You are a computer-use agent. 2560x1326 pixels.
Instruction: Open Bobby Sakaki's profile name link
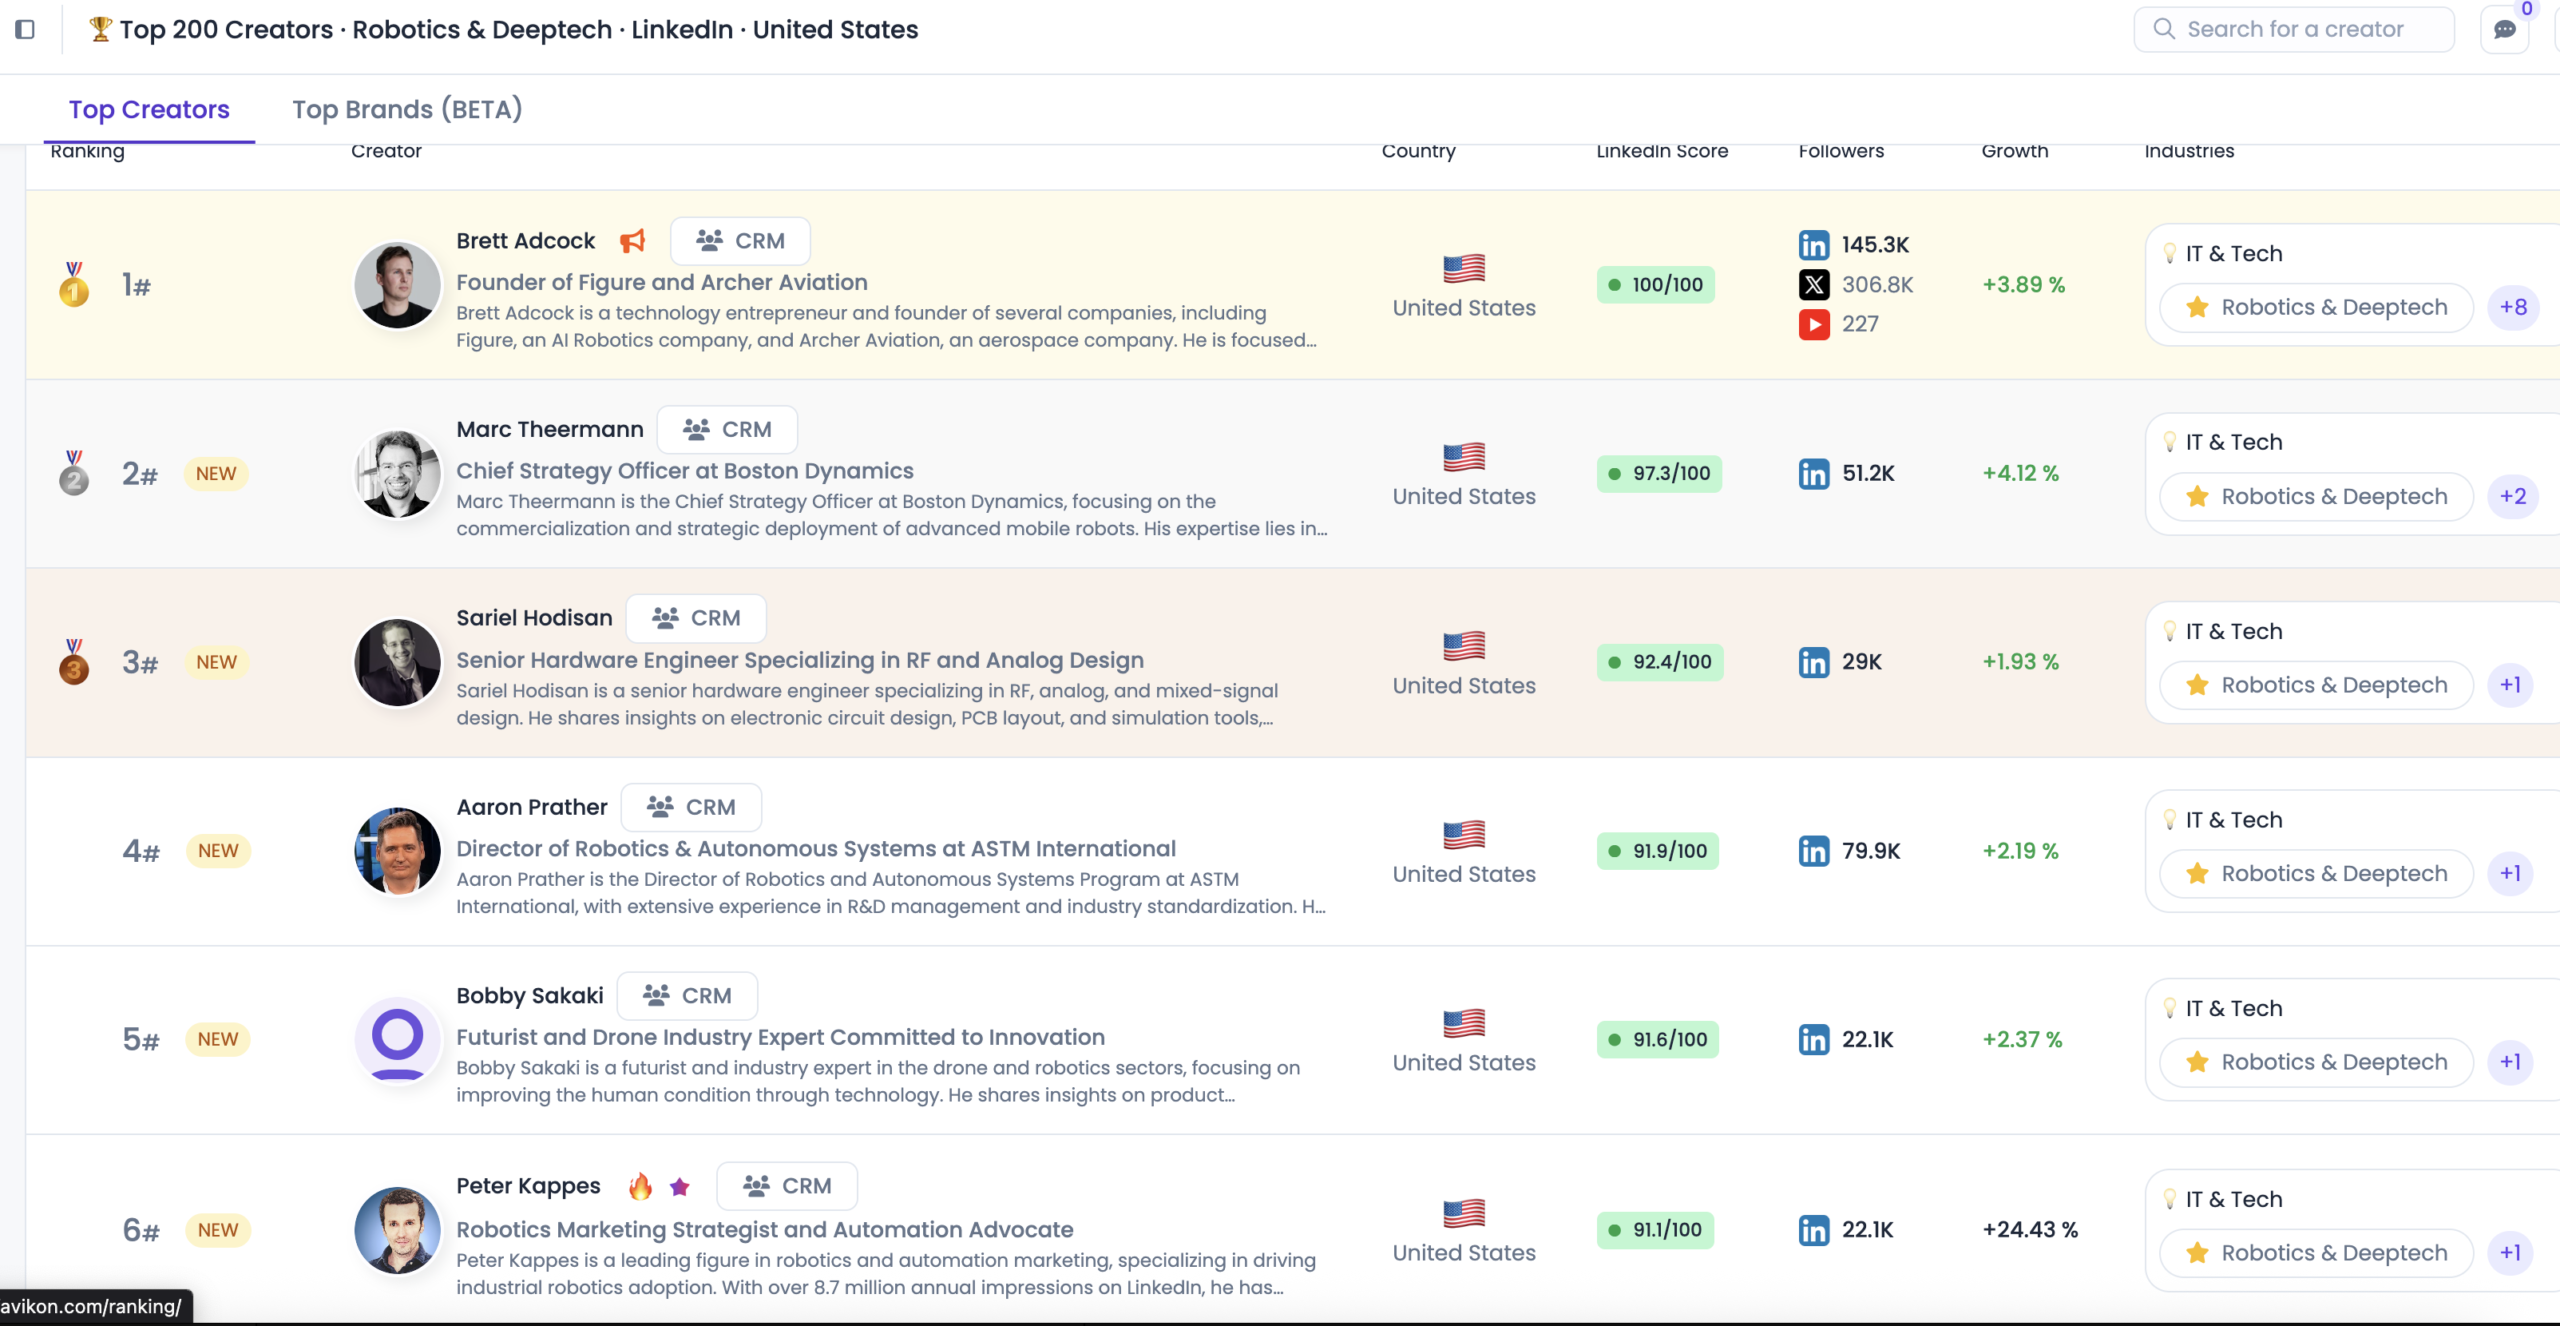click(530, 996)
